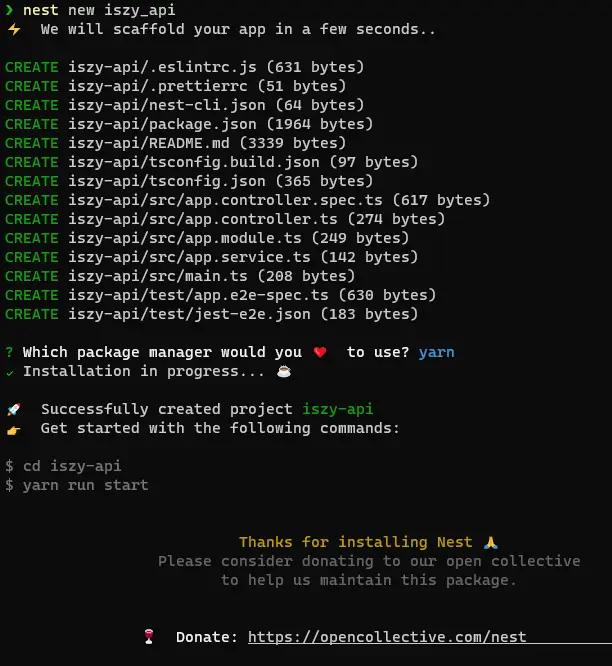Click the praying hands emoji
Viewport: 612px width, 666px height.
pyautogui.click(x=490, y=542)
